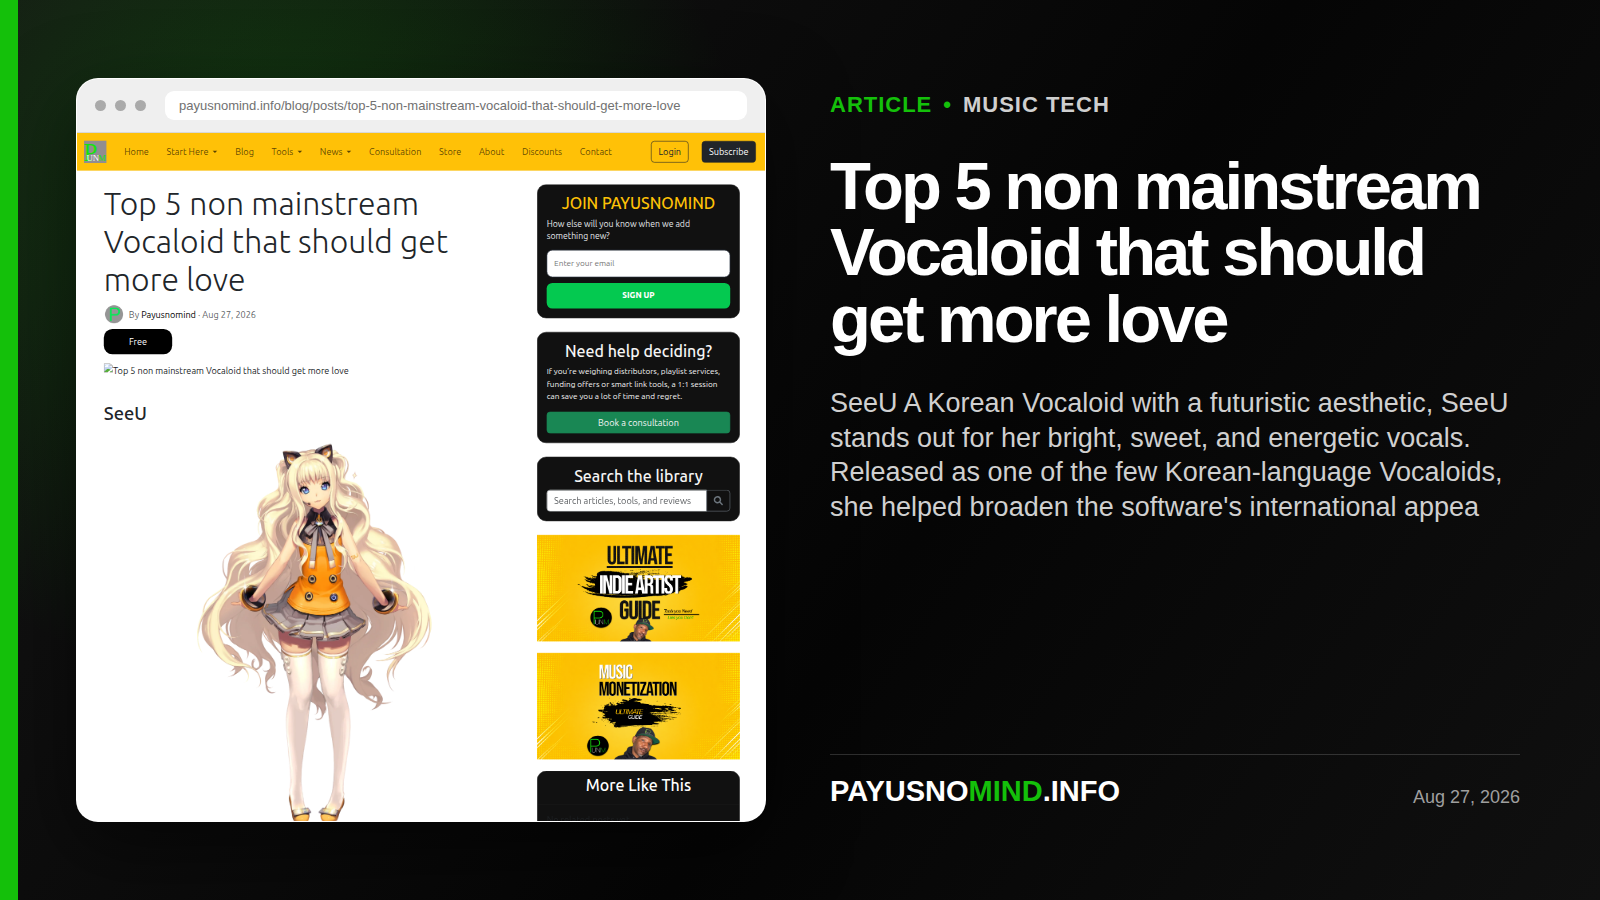Select Store in the navigation bar

click(x=450, y=152)
